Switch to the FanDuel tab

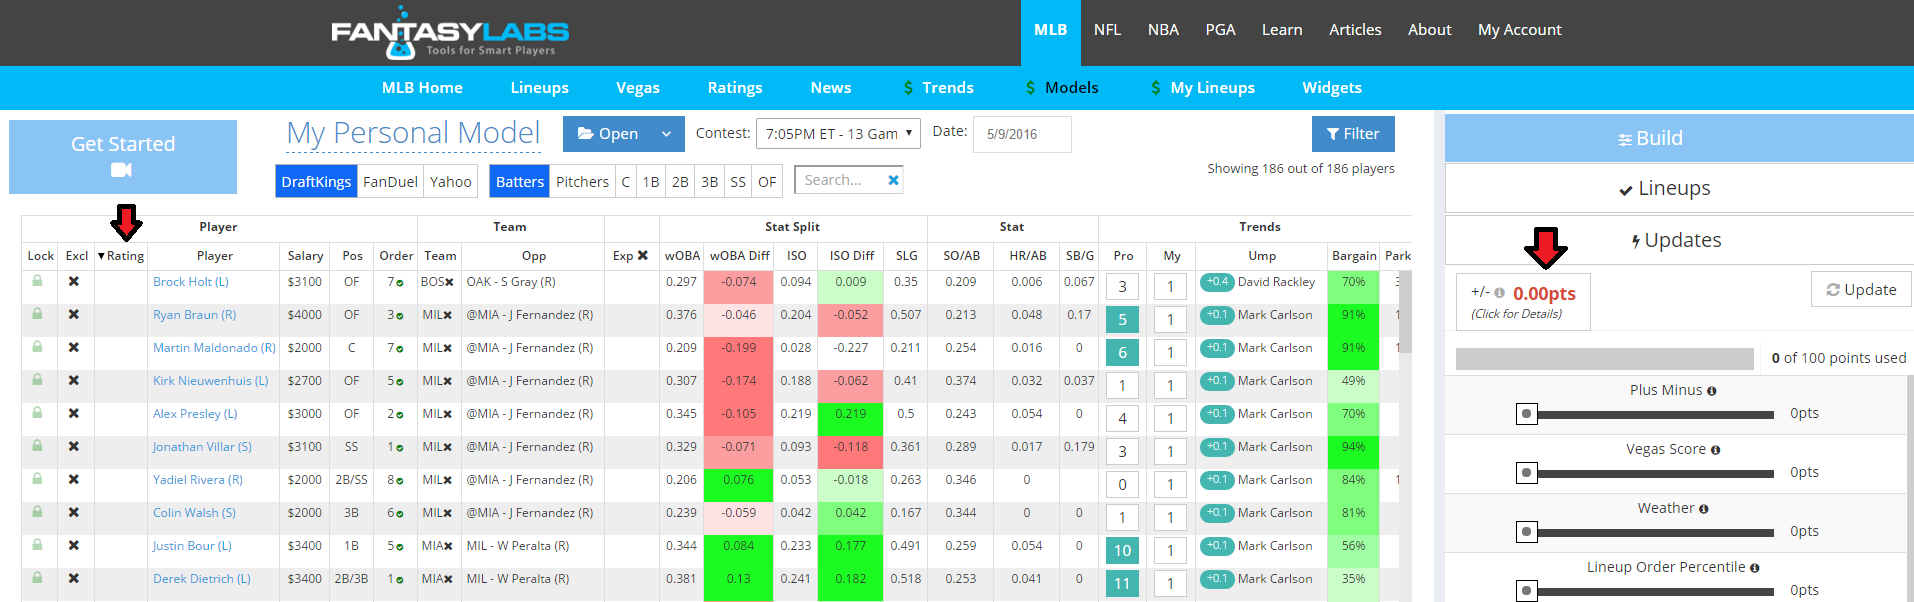click(390, 181)
